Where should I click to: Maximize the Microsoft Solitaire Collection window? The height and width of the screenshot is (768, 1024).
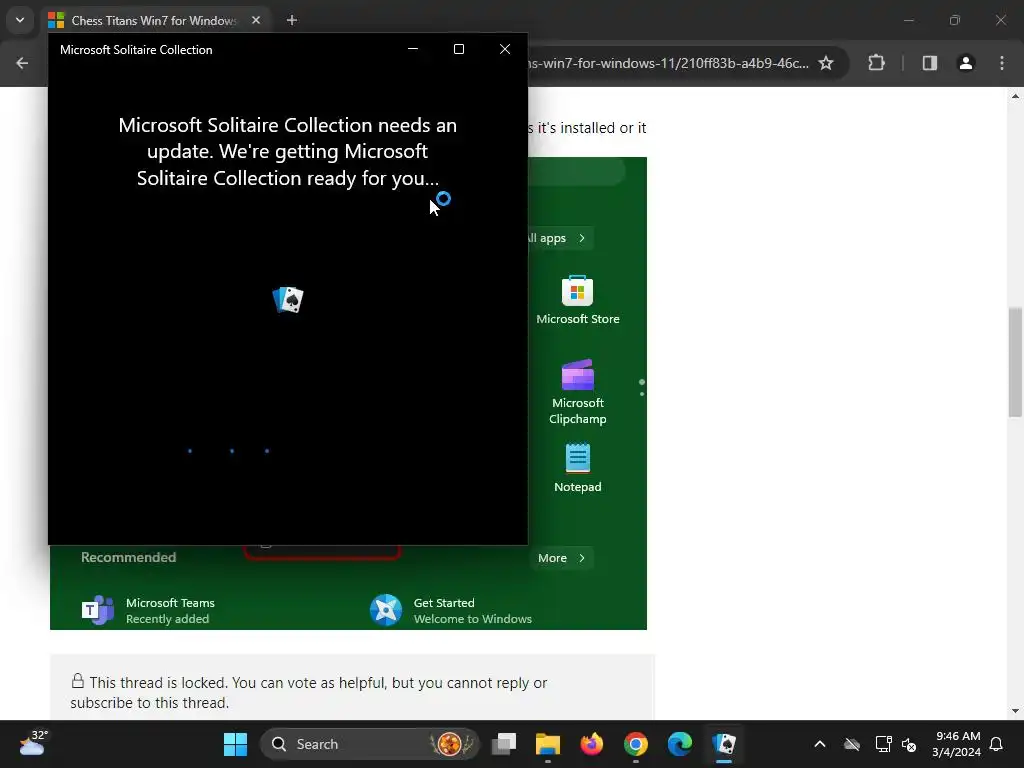459,49
